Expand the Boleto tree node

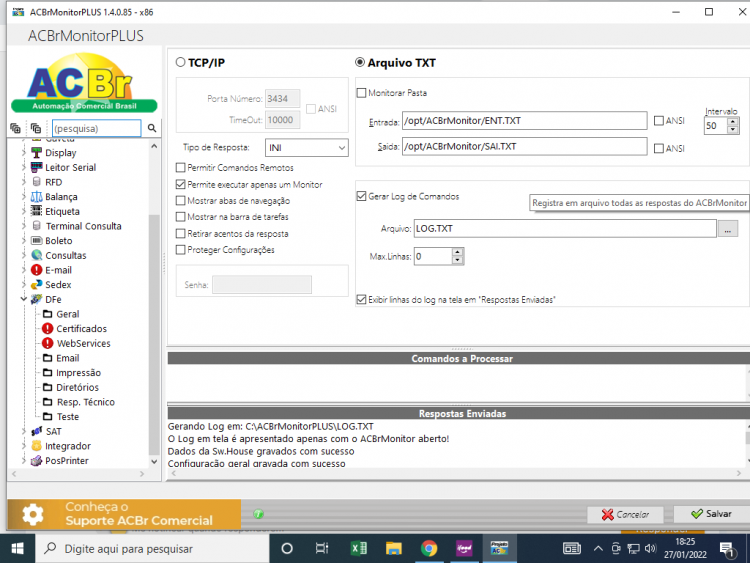click(x=23, y=241)
